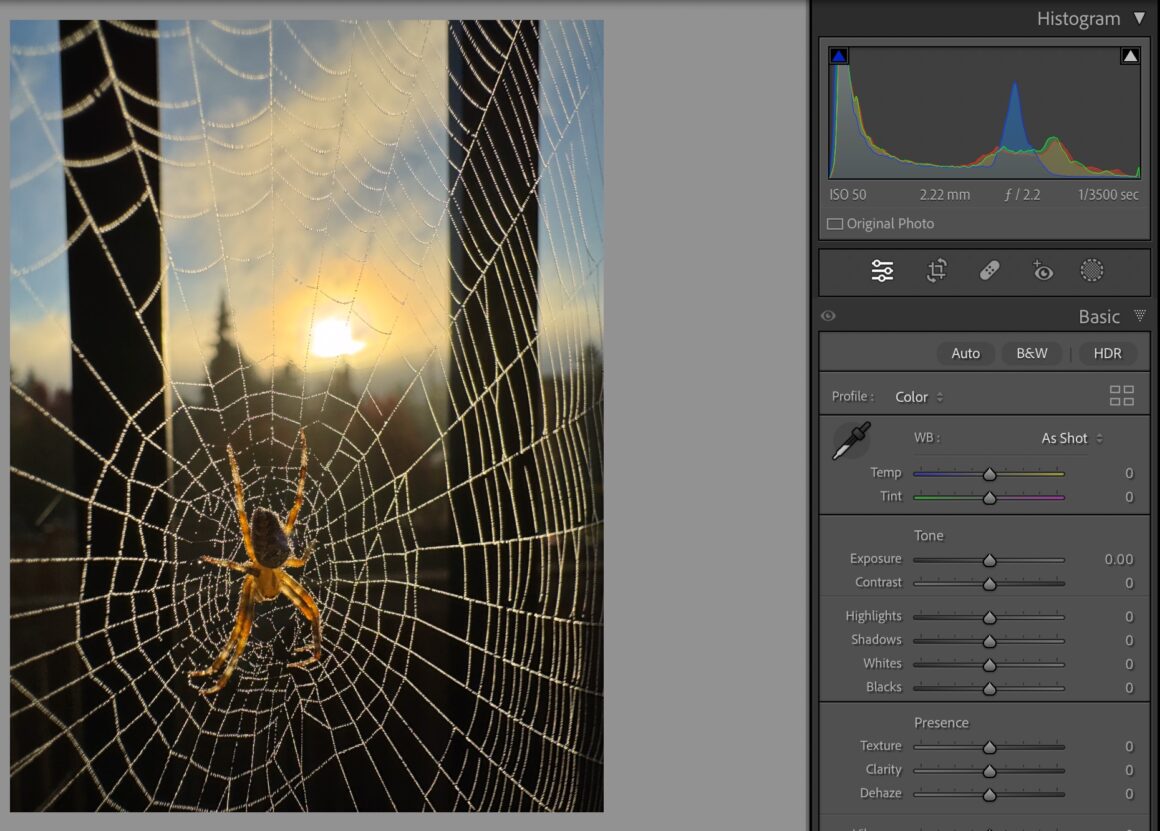
Task: Click the Temp slider handle
Action: click(989, 474)
